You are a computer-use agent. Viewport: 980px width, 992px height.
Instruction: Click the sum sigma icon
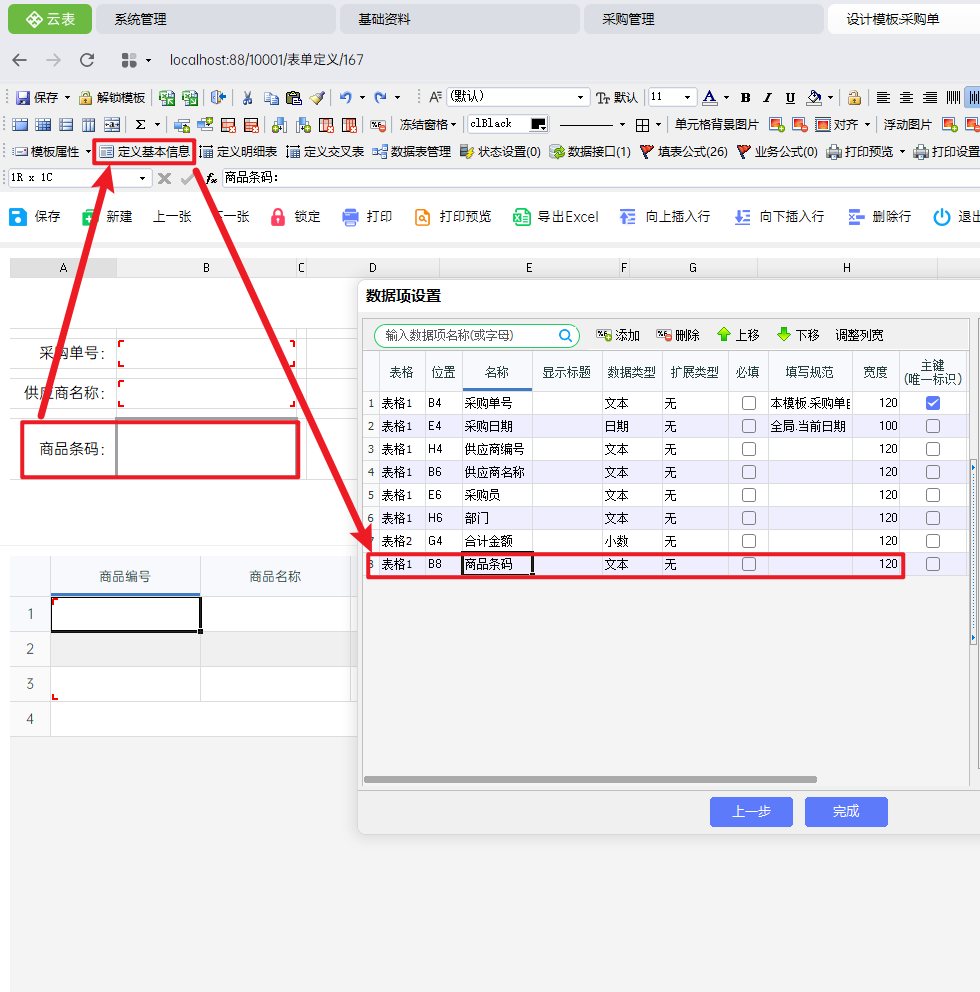(140, 125)
